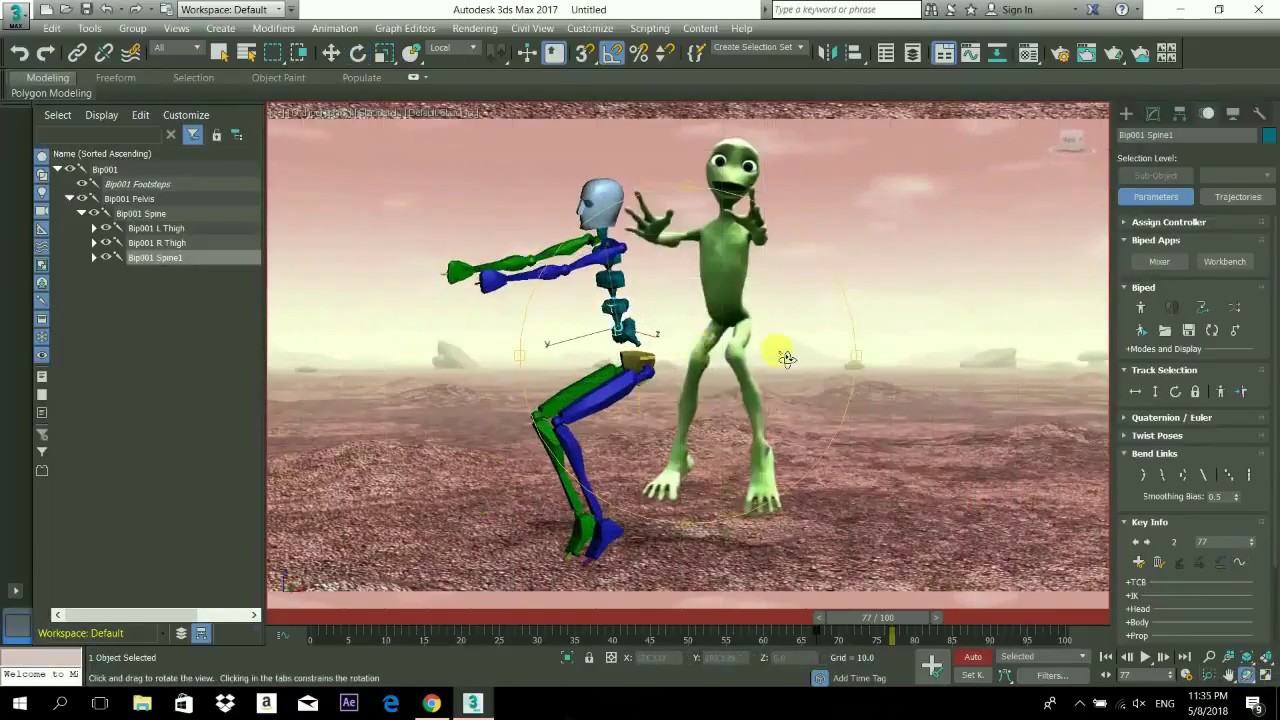The image size is (1280, 720).
Task: Open the Create command panel tab
Action: 1126,114
